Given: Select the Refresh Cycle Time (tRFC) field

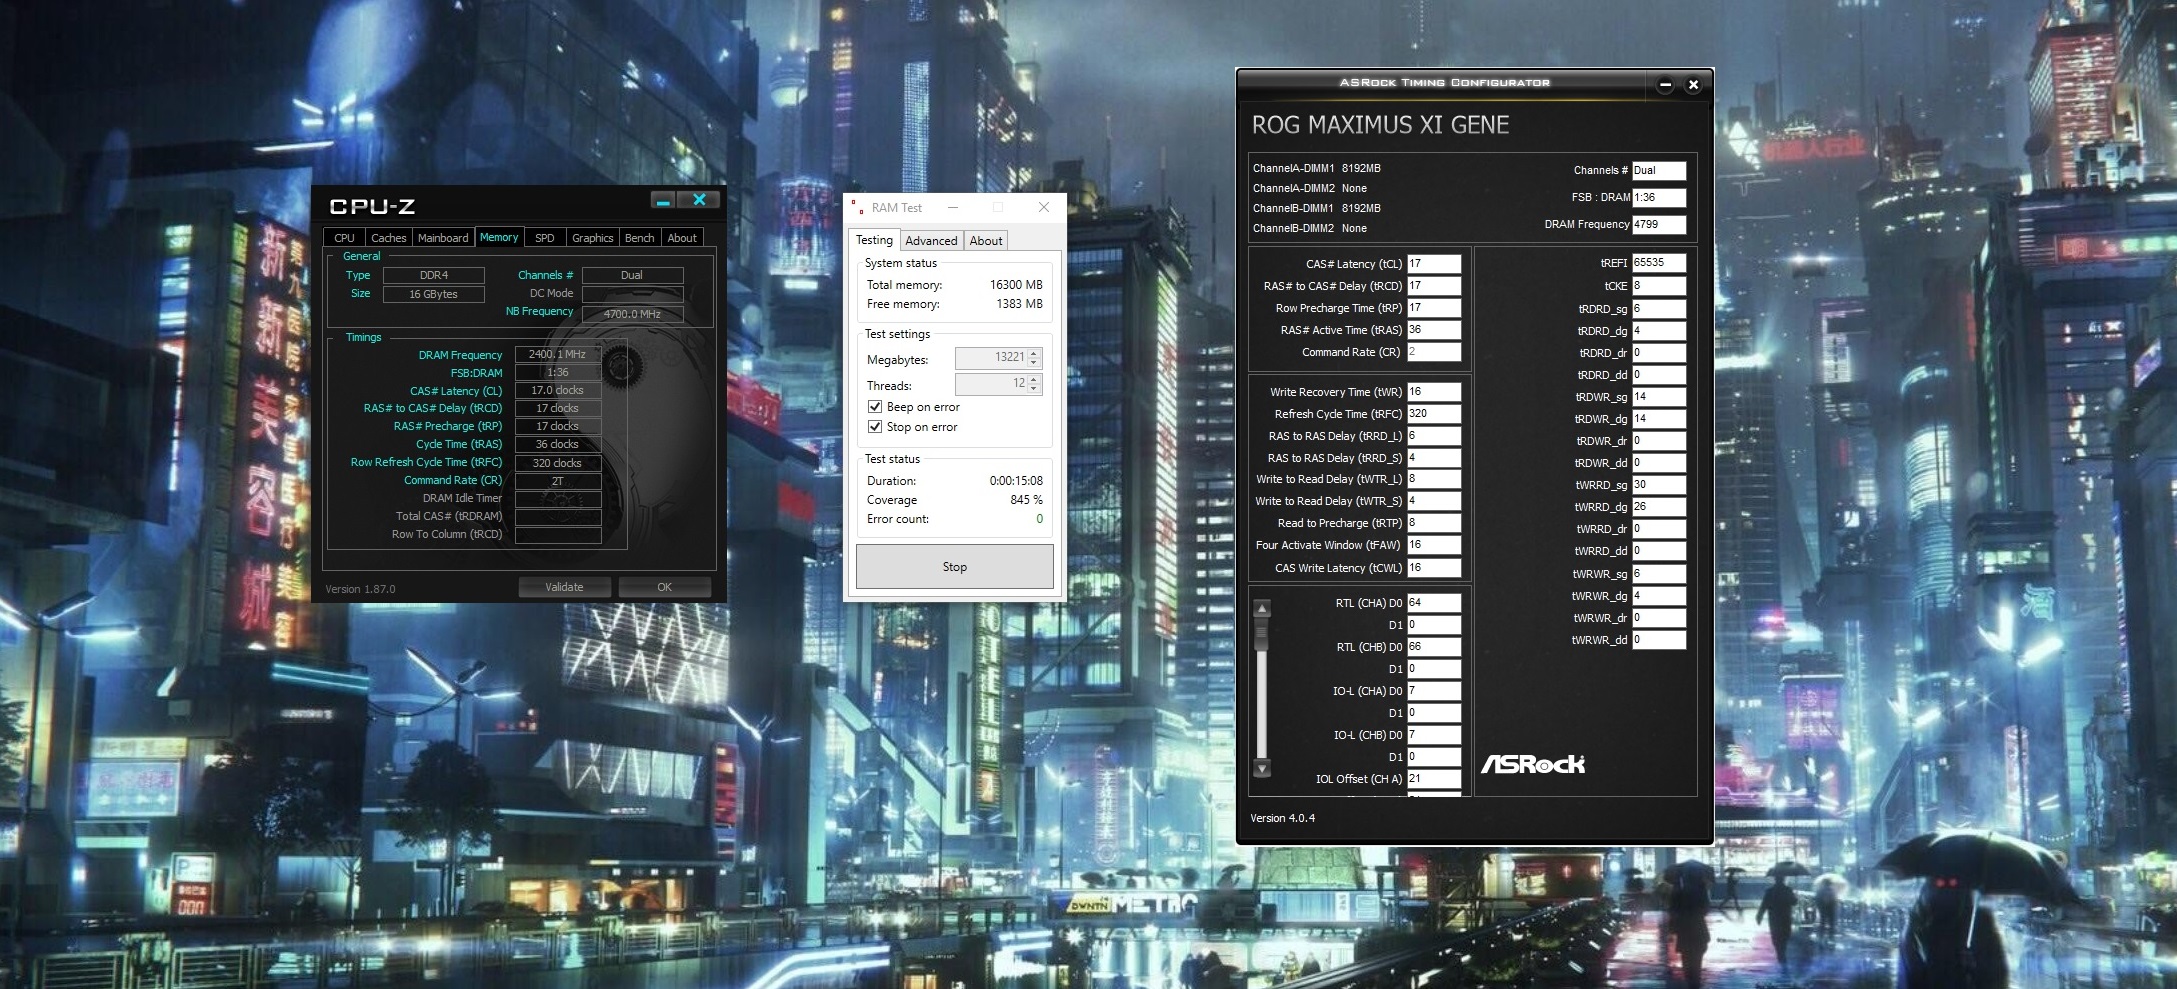Looking at the screenshot, I should tap(1434, 414).
